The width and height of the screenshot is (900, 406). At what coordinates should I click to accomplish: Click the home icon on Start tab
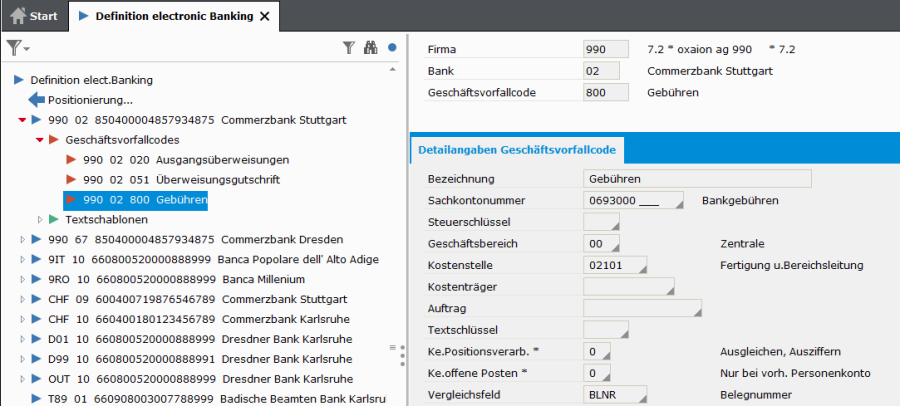pos(17,16)
